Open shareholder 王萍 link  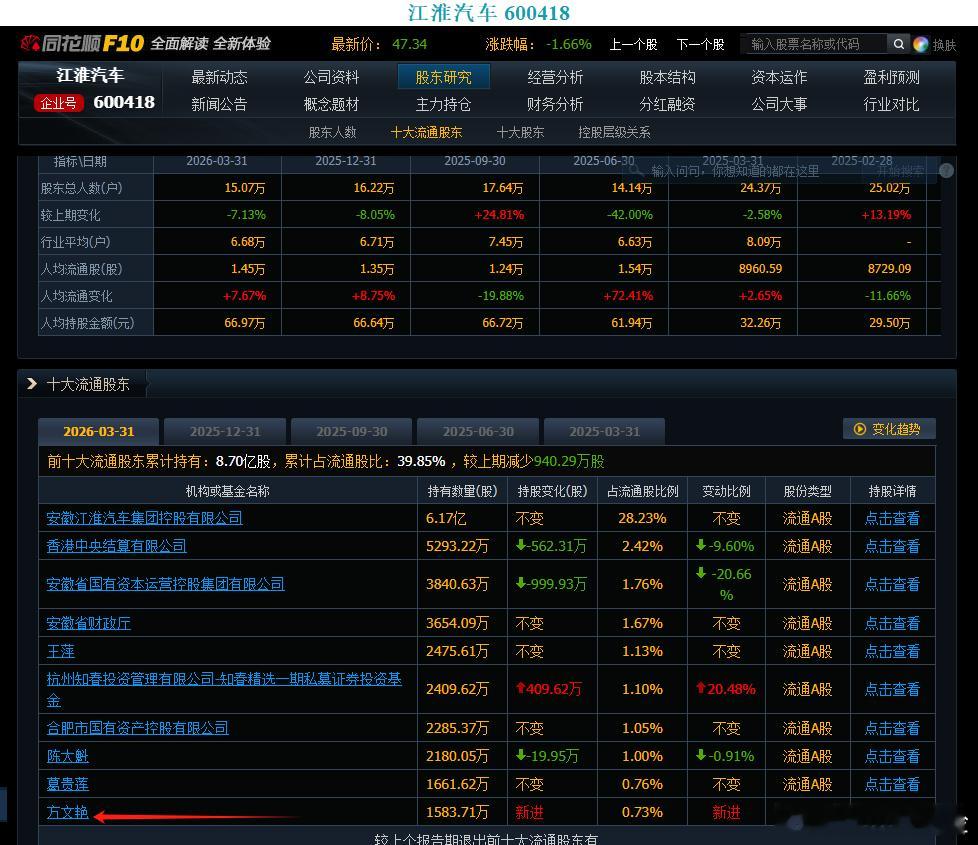tap(61, 652)
